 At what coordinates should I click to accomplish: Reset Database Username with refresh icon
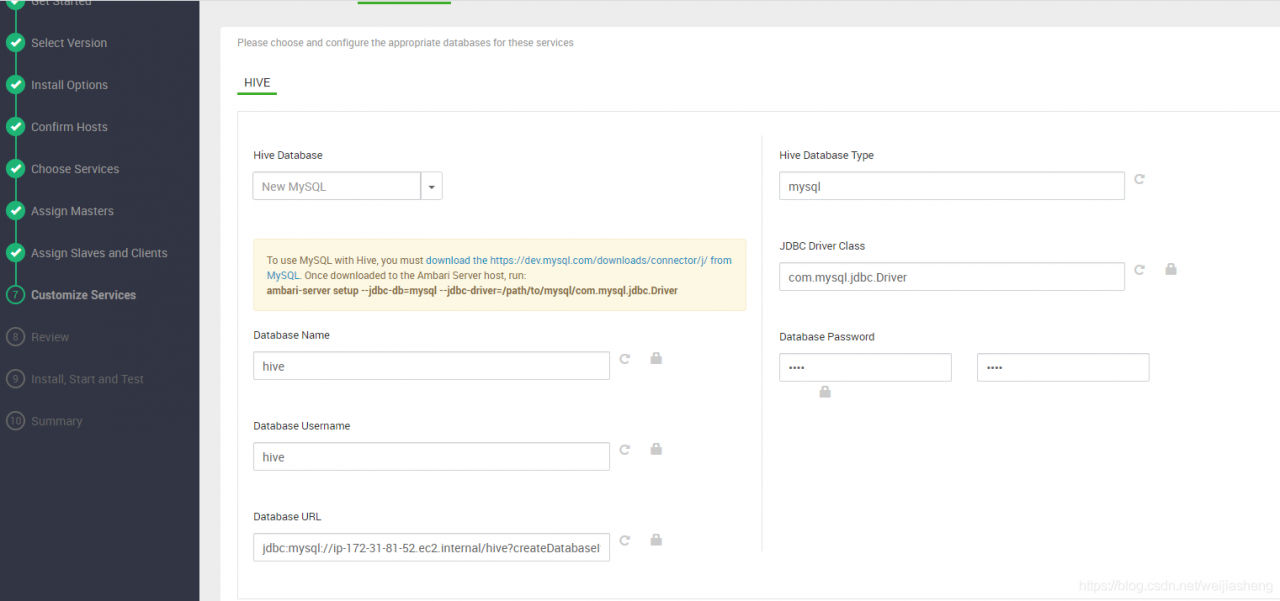pos(625,449)
